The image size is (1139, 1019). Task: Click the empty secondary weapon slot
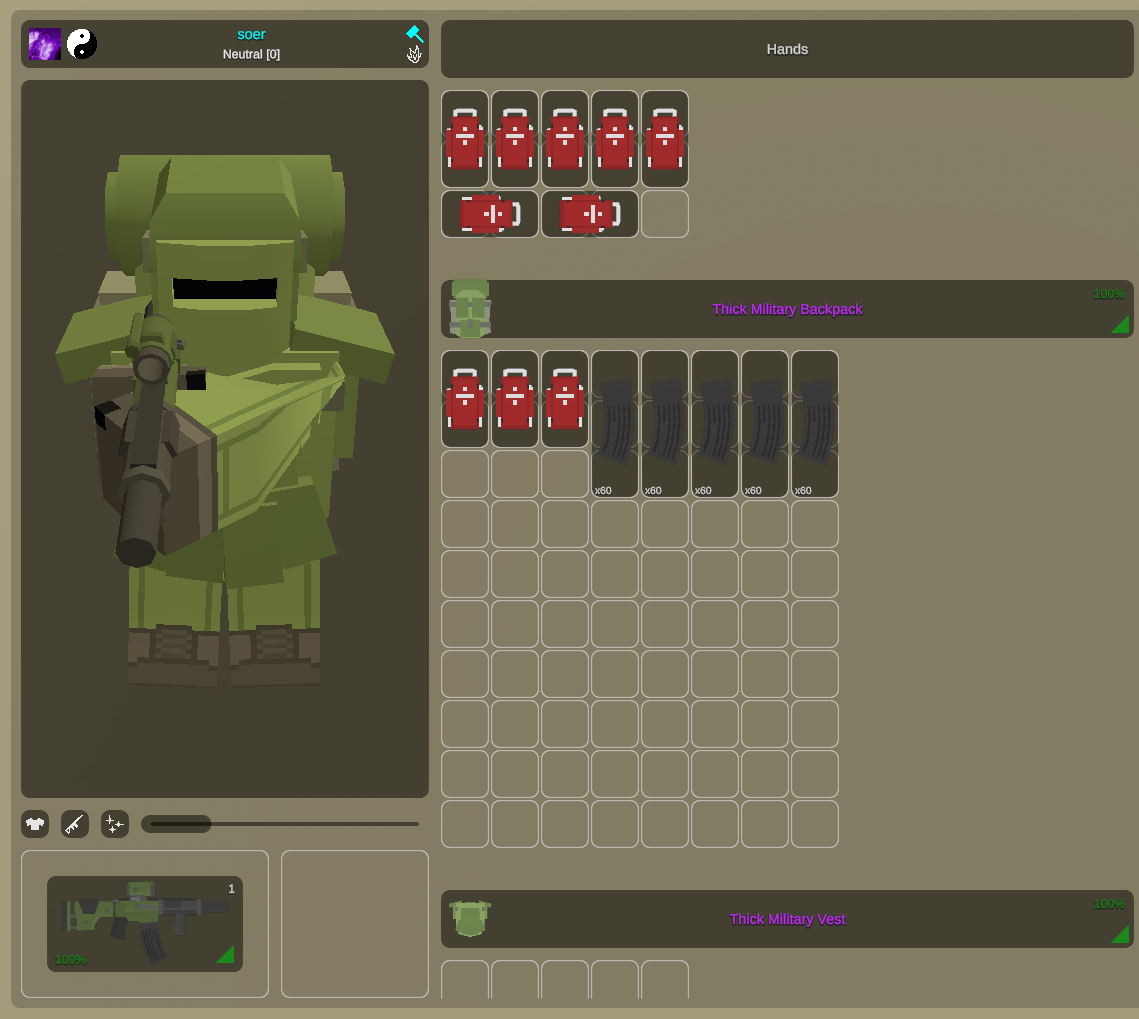point(354,924)
